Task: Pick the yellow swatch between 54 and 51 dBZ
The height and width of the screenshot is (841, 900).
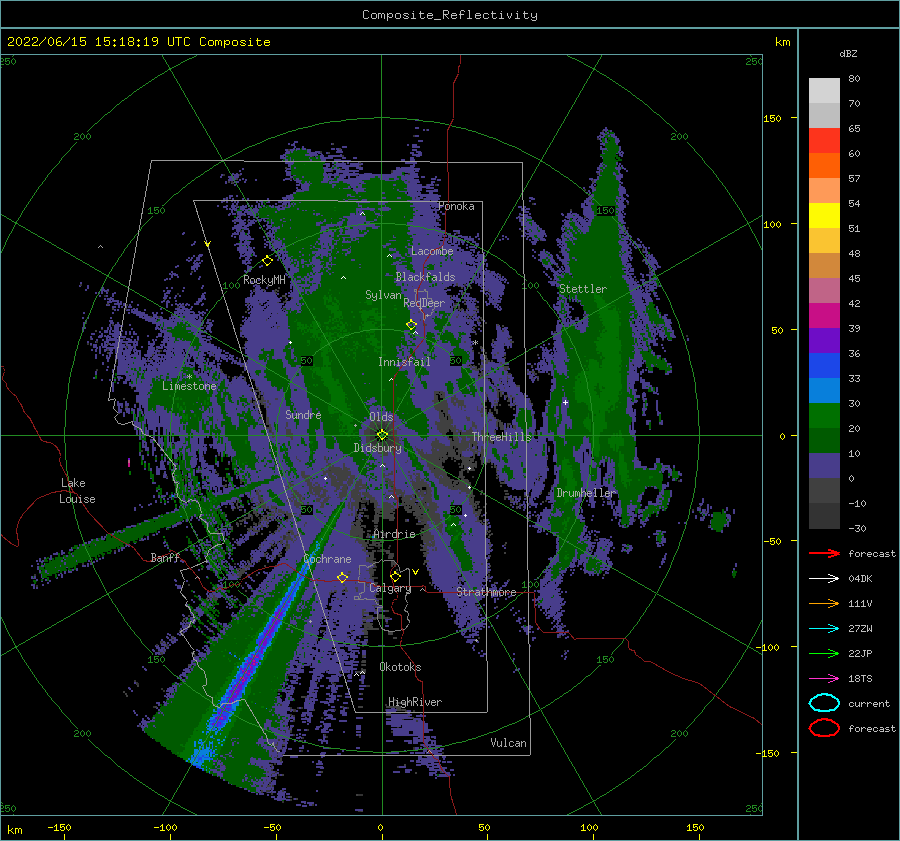Action: tap(824, 216)
